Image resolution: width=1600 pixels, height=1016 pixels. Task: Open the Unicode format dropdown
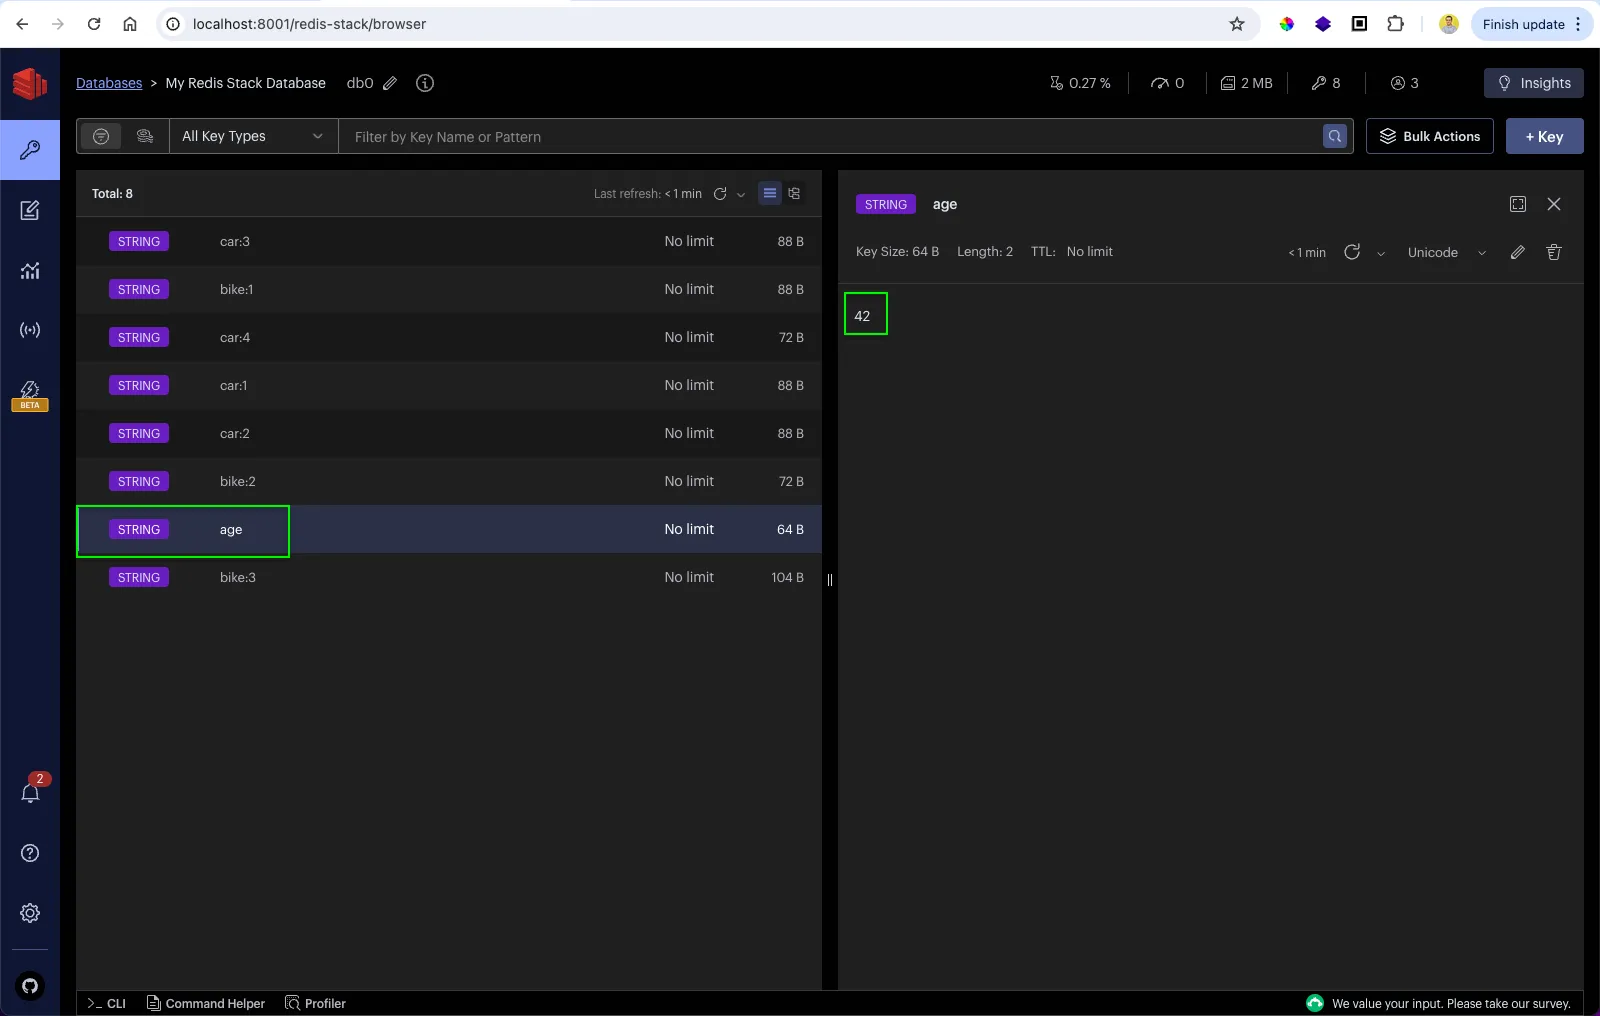coord(1447,253)
